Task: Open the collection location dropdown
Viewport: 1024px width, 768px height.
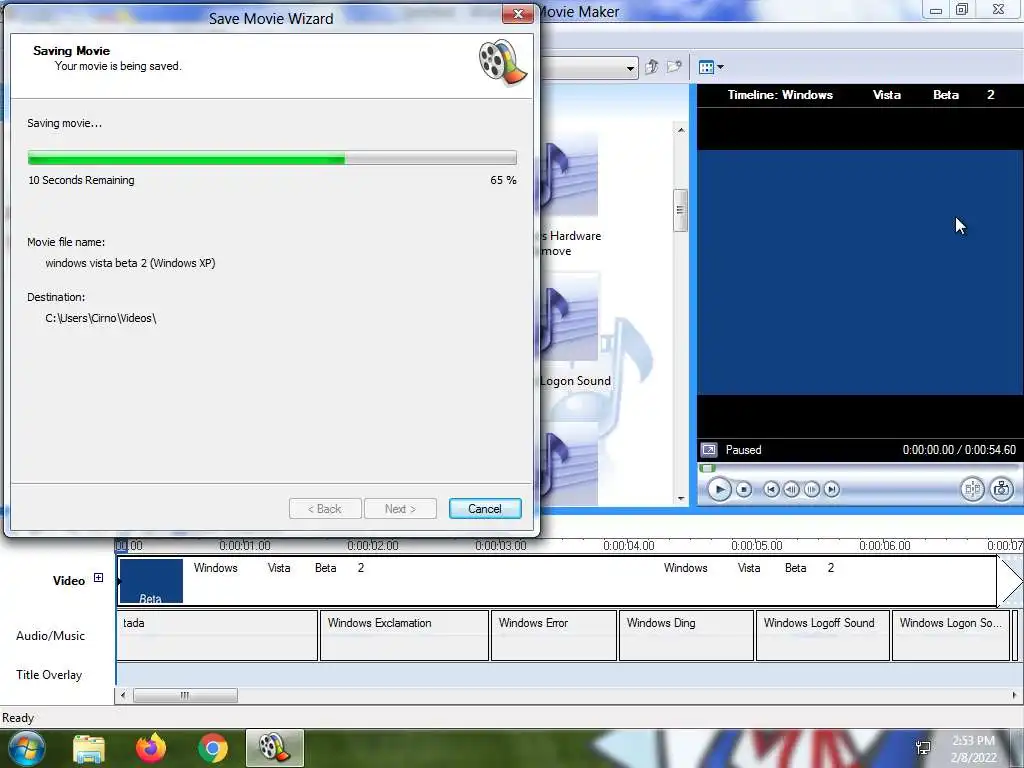Action: (x=630, y=67)
